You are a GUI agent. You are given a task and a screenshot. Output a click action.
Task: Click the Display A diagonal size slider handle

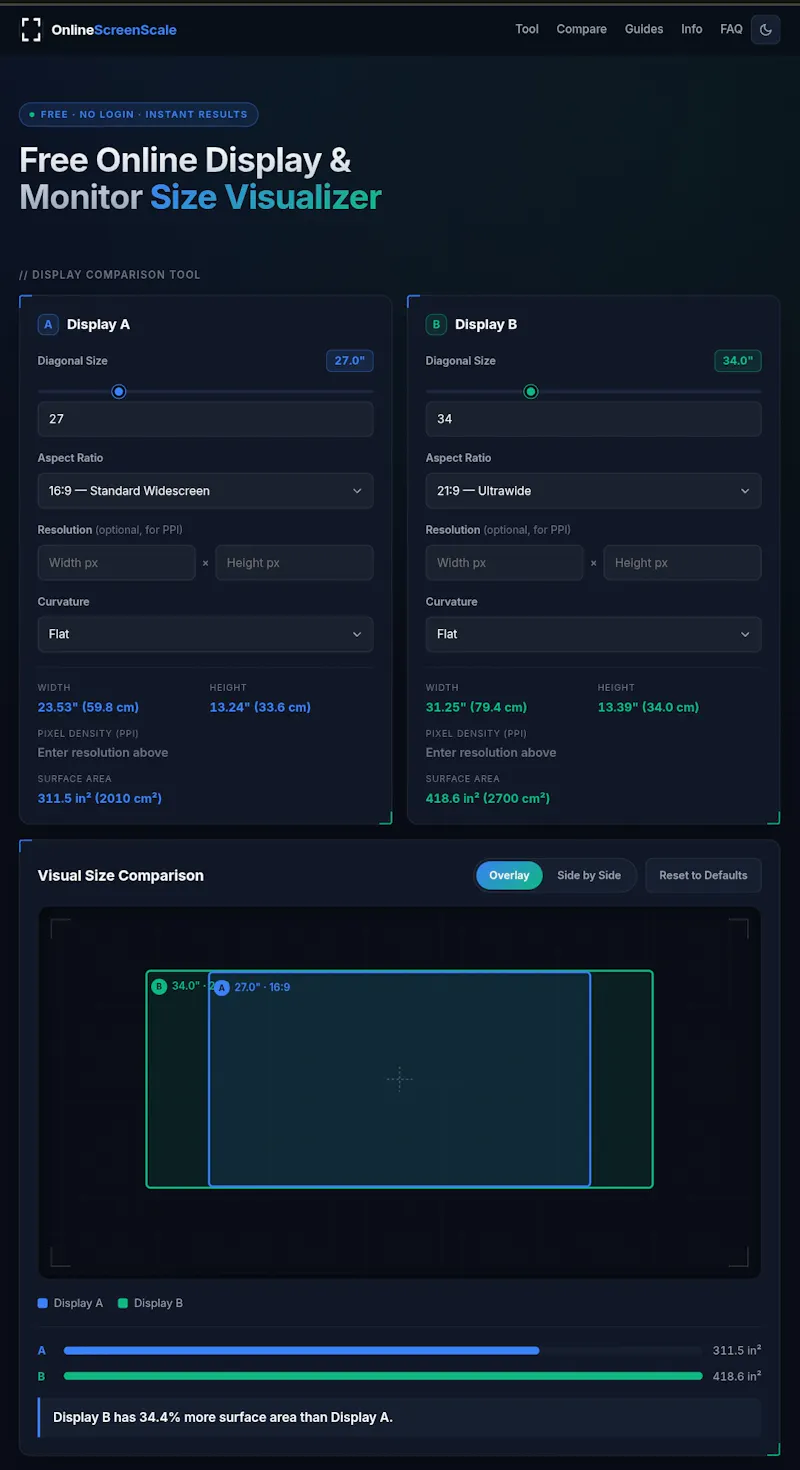(119, 391)
